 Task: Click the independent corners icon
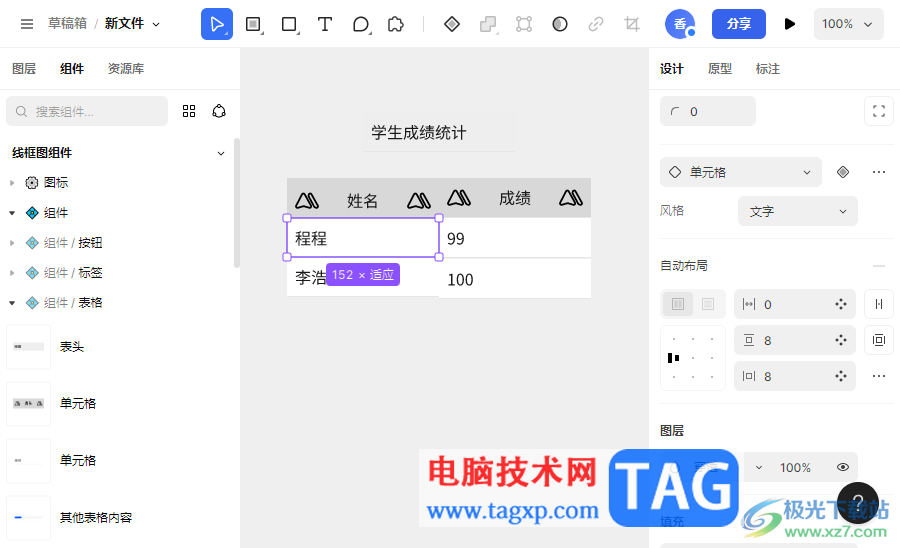pos(879,111)
